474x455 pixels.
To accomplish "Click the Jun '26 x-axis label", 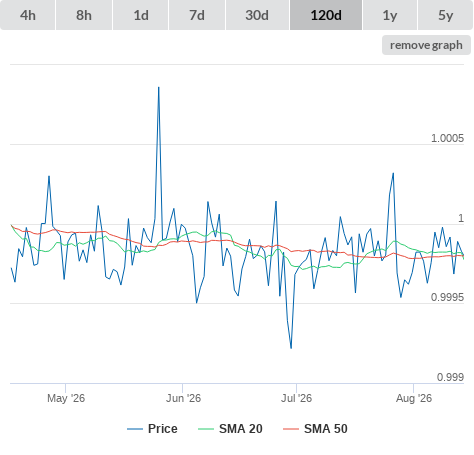I will coord(183,398).
